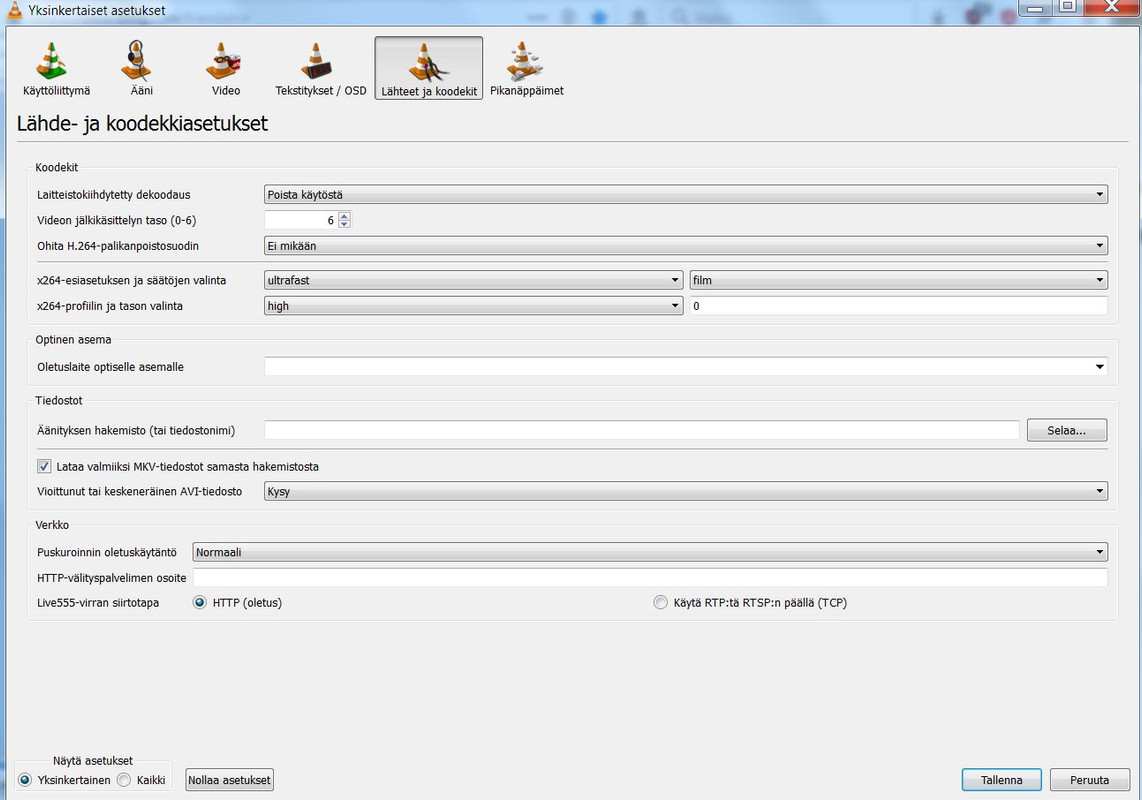Click the post-processing level value field
Viewport: 1142px width, 800px height.
coord(301,220)
